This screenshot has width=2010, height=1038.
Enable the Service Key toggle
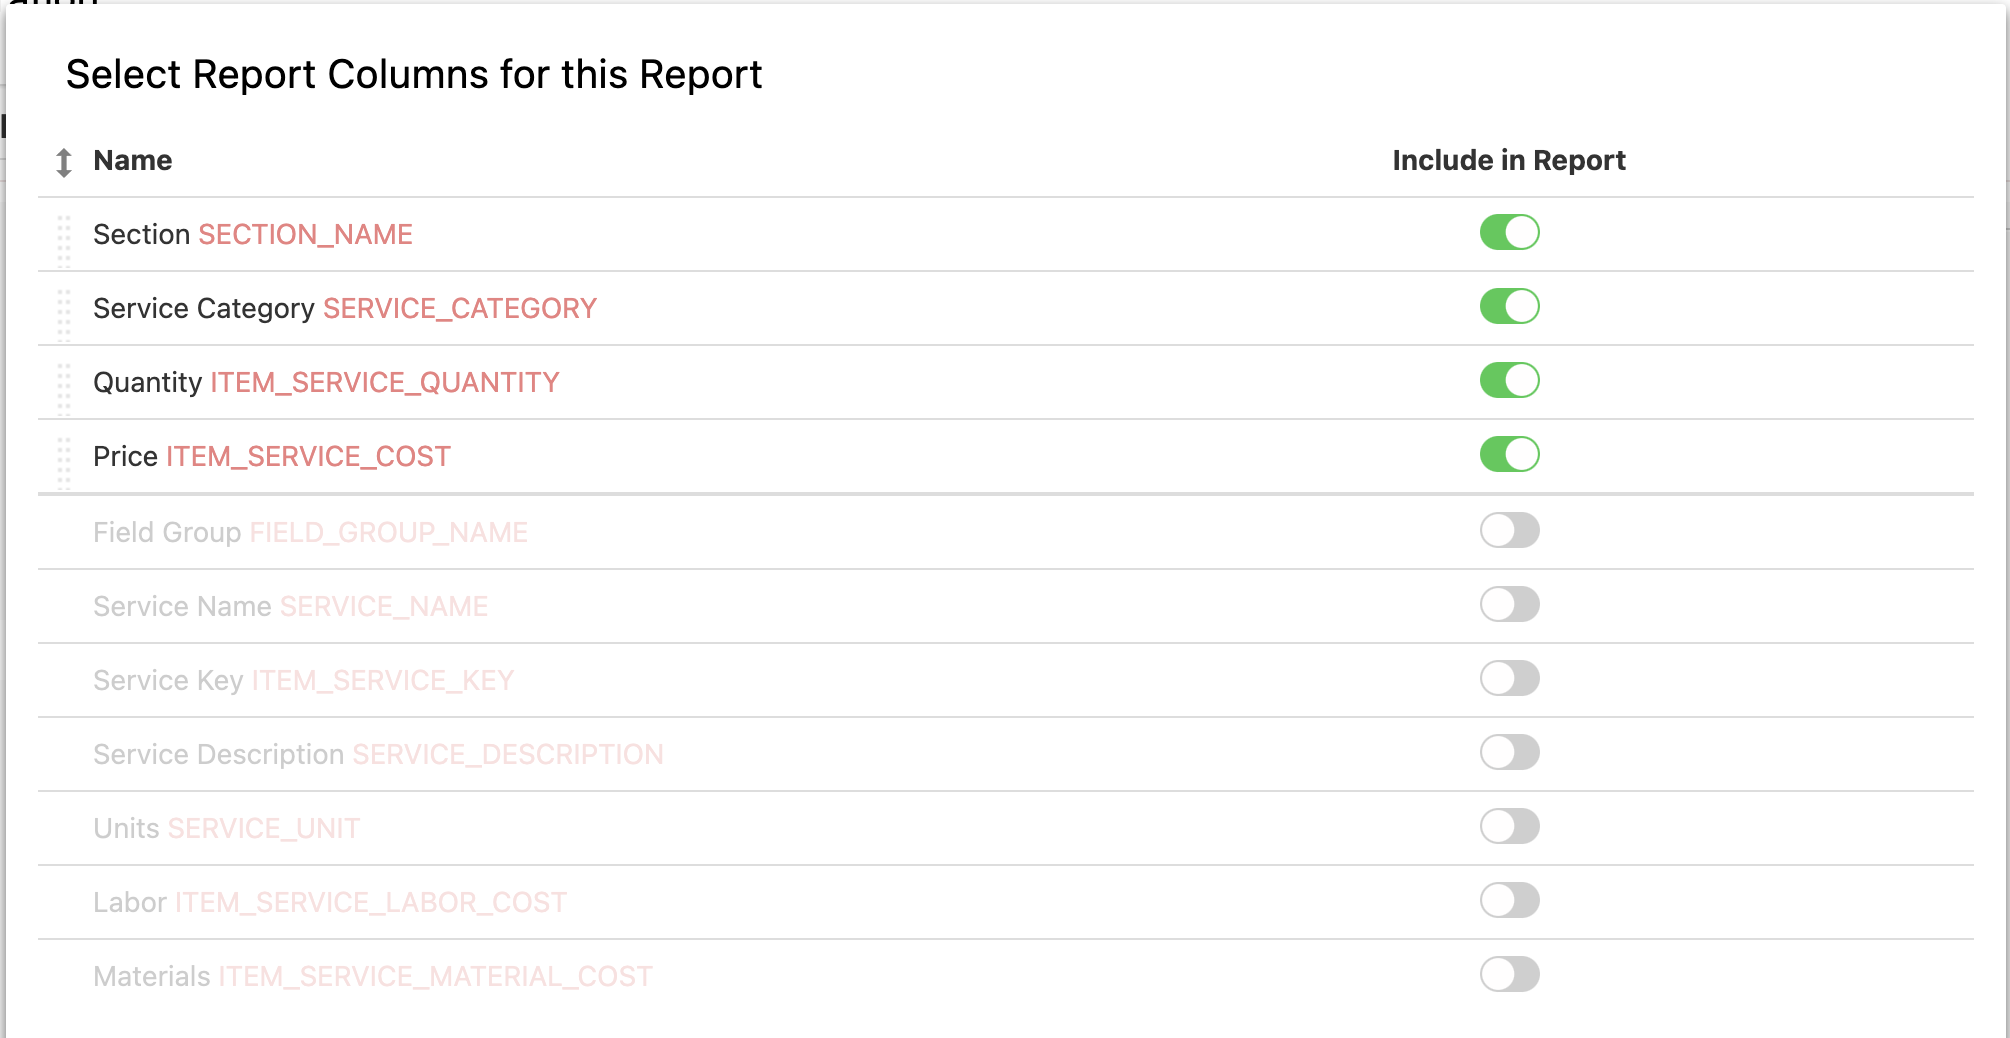(x=1509, y=678)
